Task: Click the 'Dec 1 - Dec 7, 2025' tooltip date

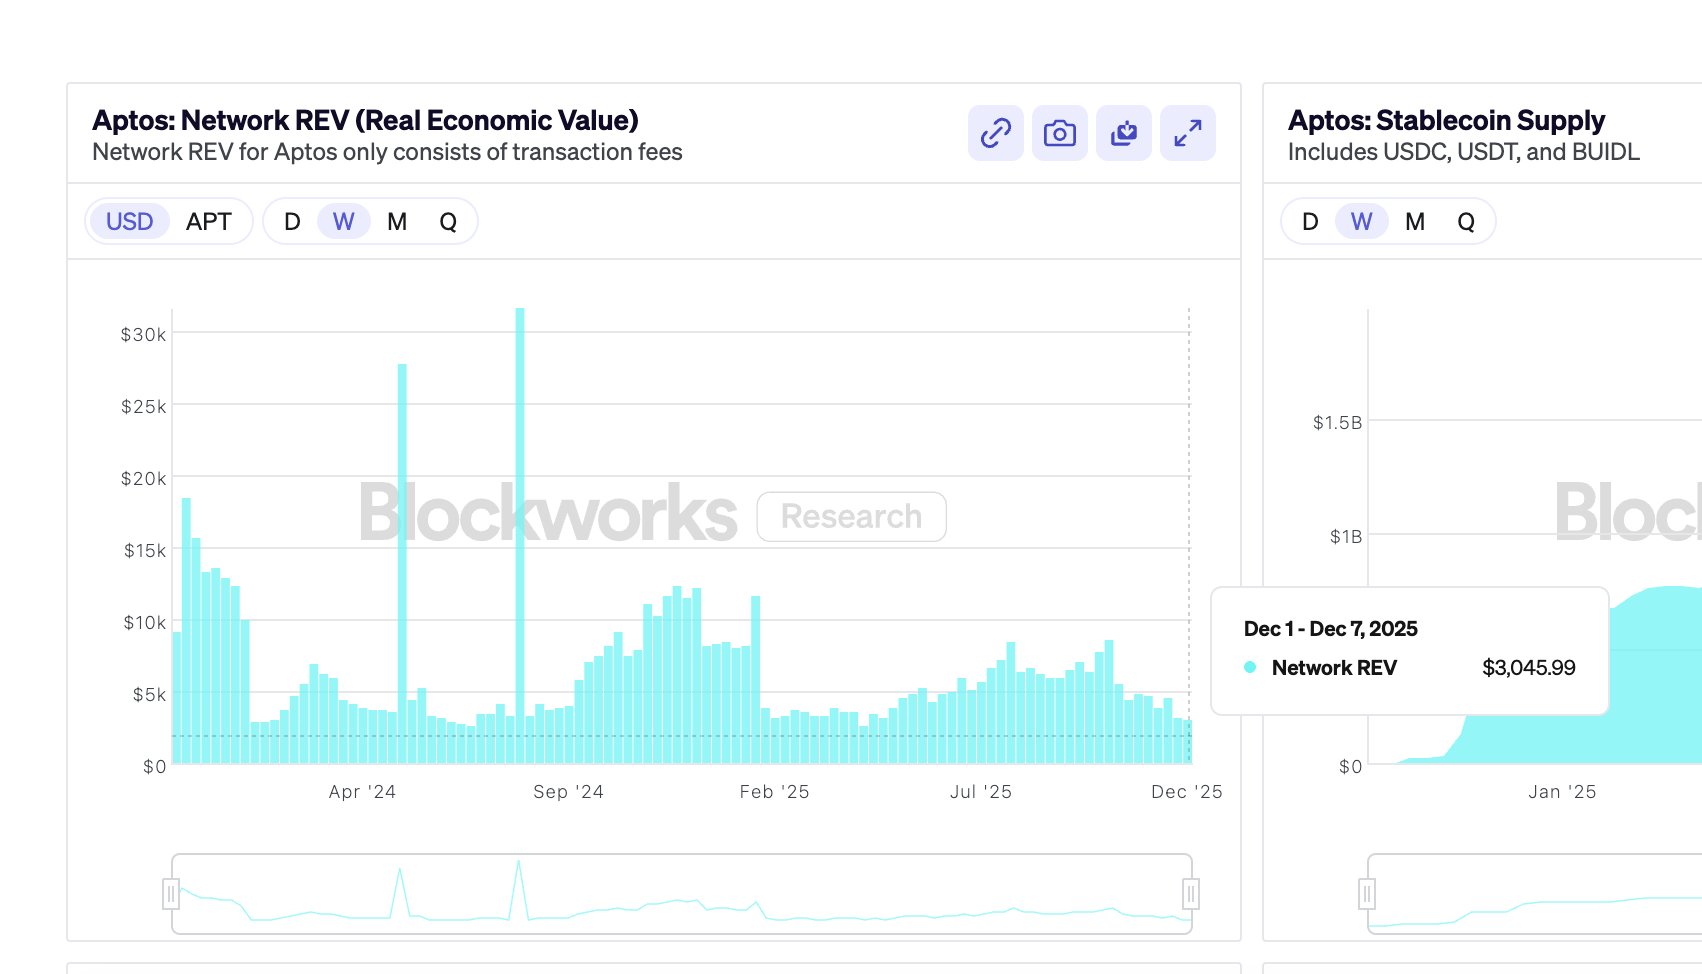Action: [x=1331, y=629]
